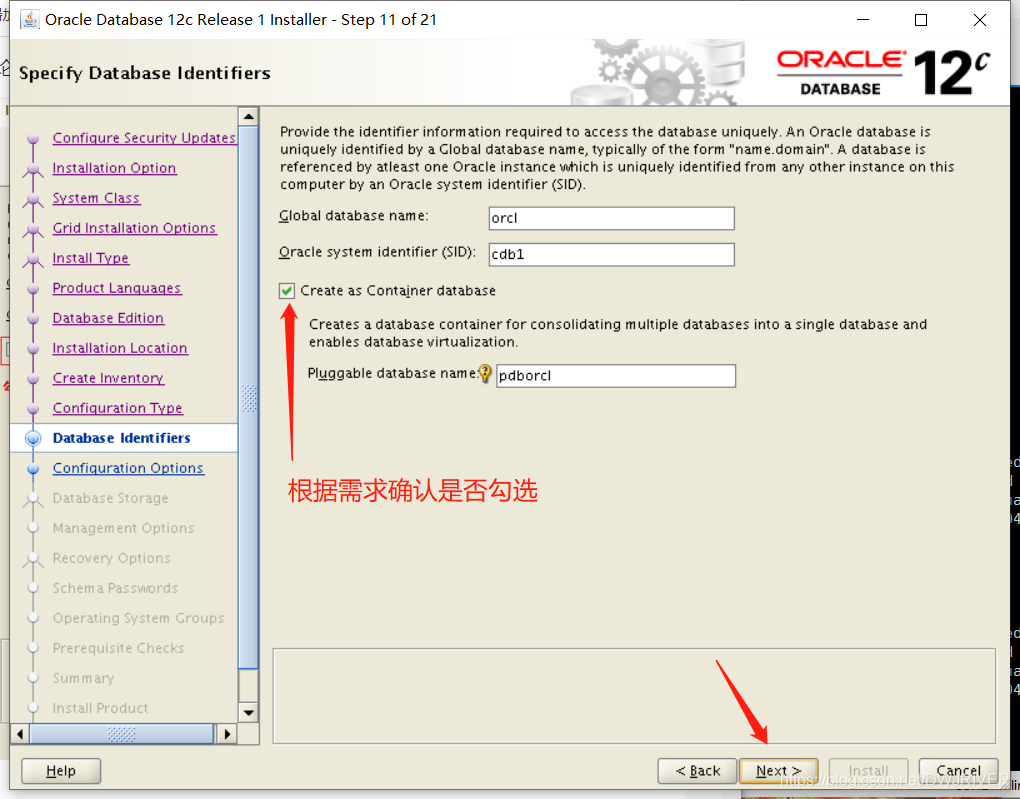Click the Schema Passwords step text
This screenshot has height=799, width=1020.
click(x=115, y=588)
